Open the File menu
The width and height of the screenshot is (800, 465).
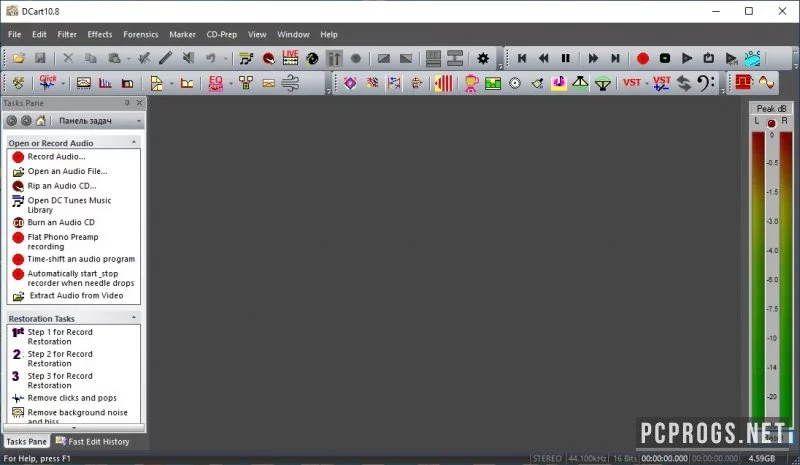coord(15,34)
